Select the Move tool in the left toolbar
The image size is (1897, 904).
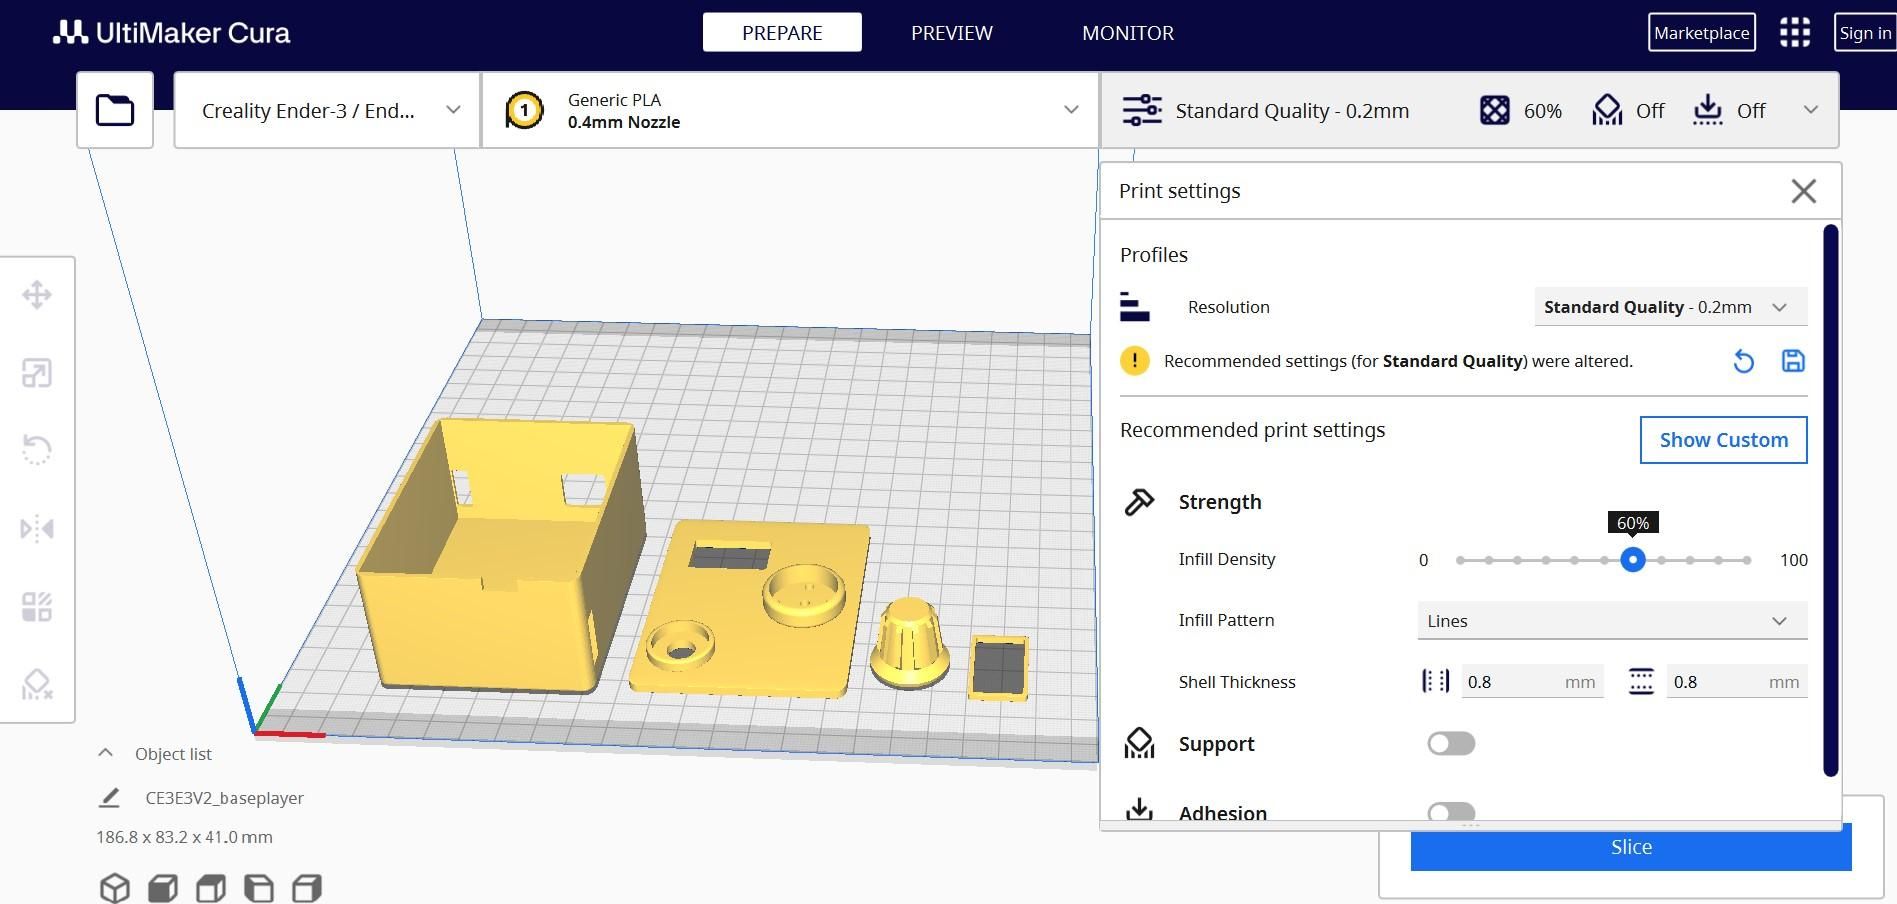(37, 295)
